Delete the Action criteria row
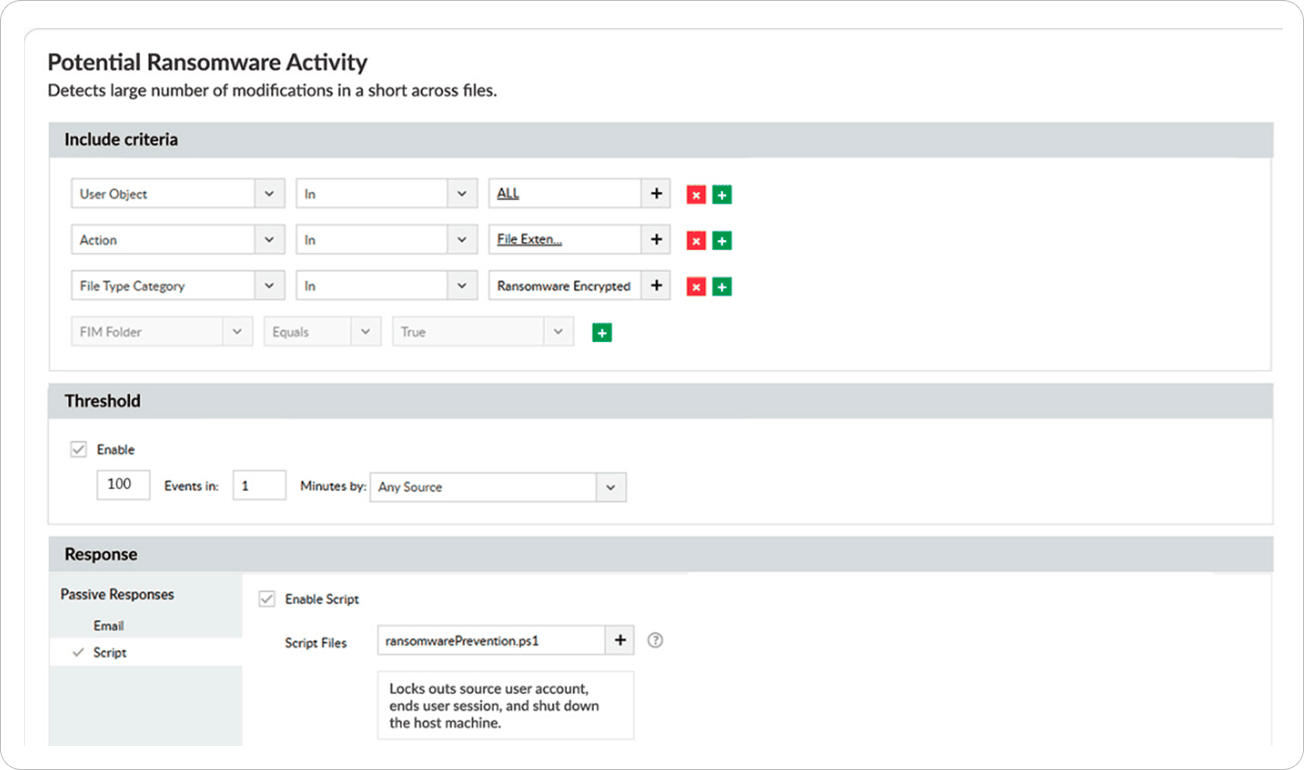The width and height of the screenshot is (1304, 770). [696, 240]
